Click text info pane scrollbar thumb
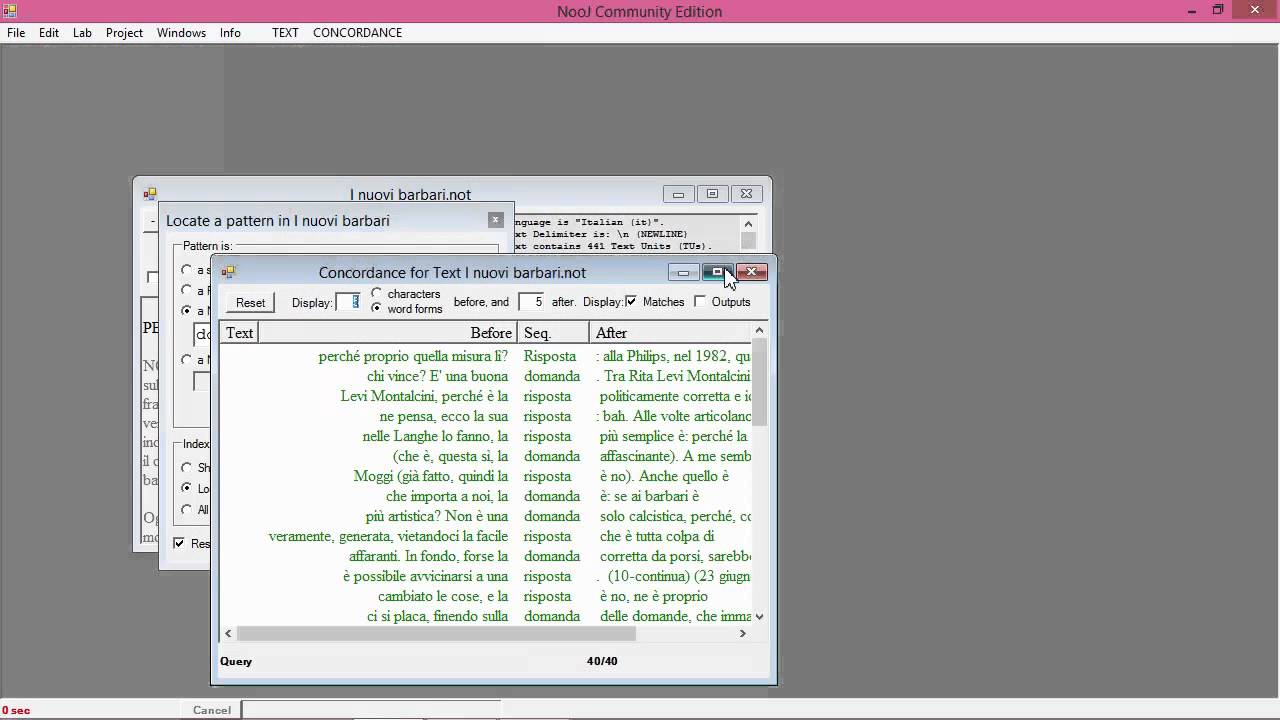This screenshot has width=1280, height=720. click(748, 241)
